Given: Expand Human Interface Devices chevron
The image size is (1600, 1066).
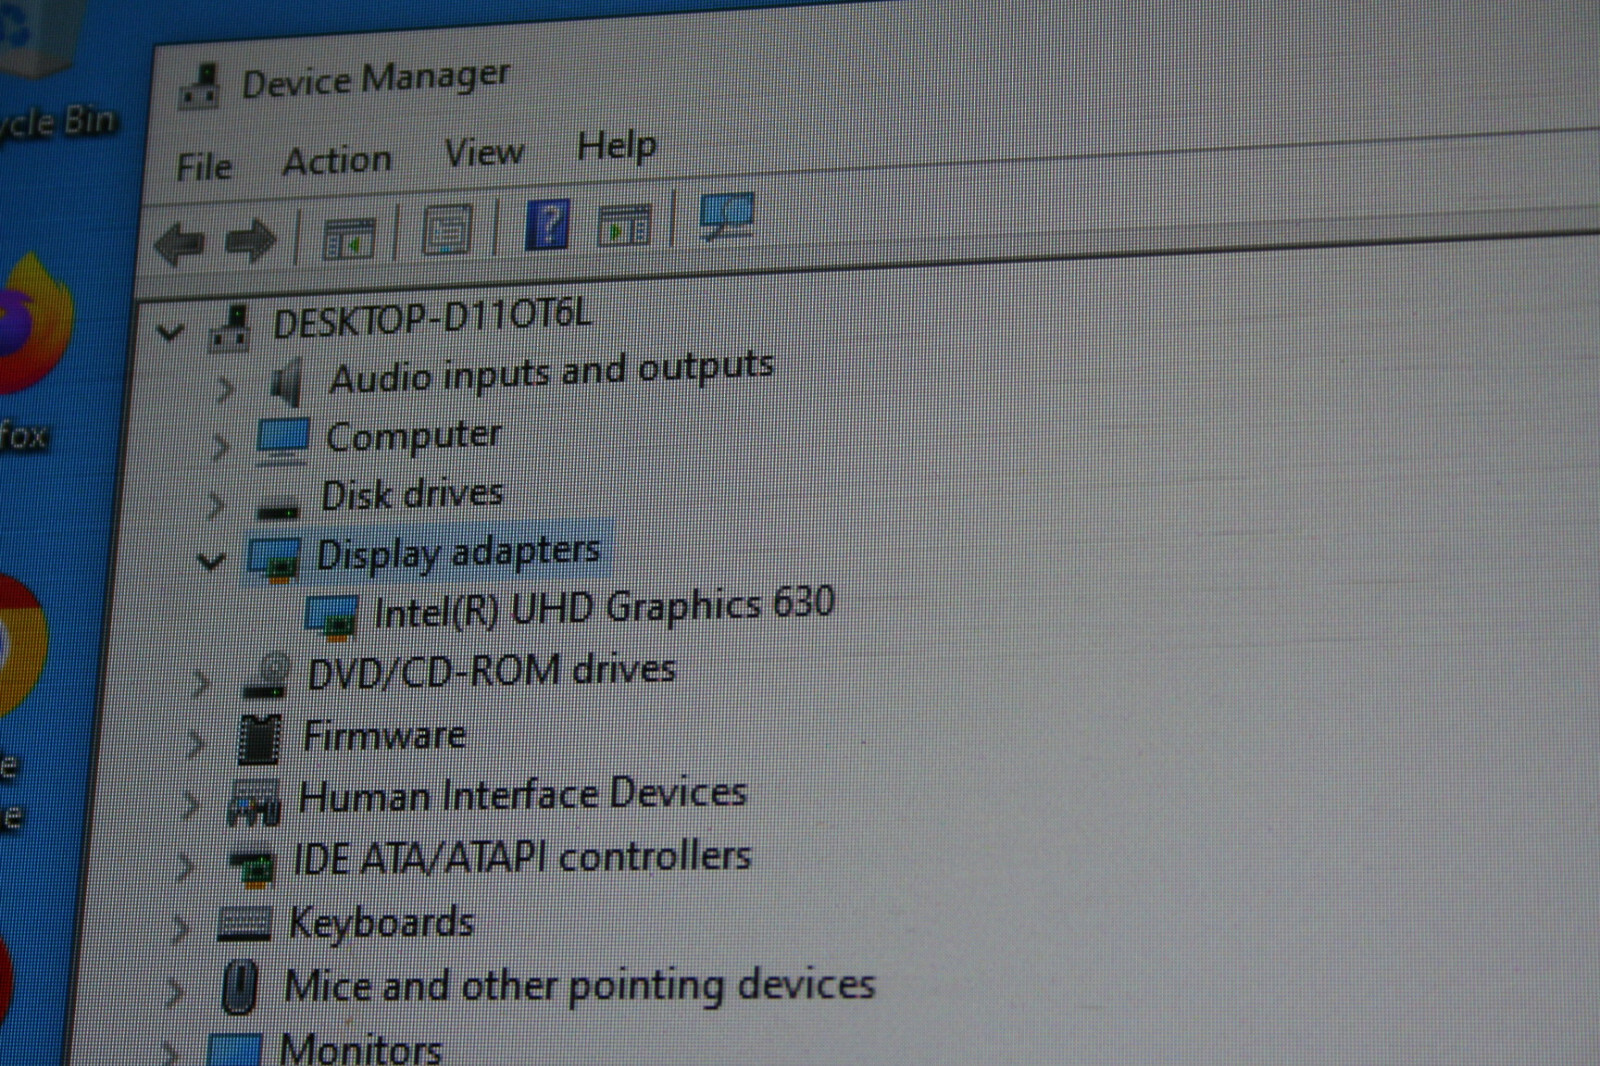Looking at the screenshot, I should pos(190,805).
